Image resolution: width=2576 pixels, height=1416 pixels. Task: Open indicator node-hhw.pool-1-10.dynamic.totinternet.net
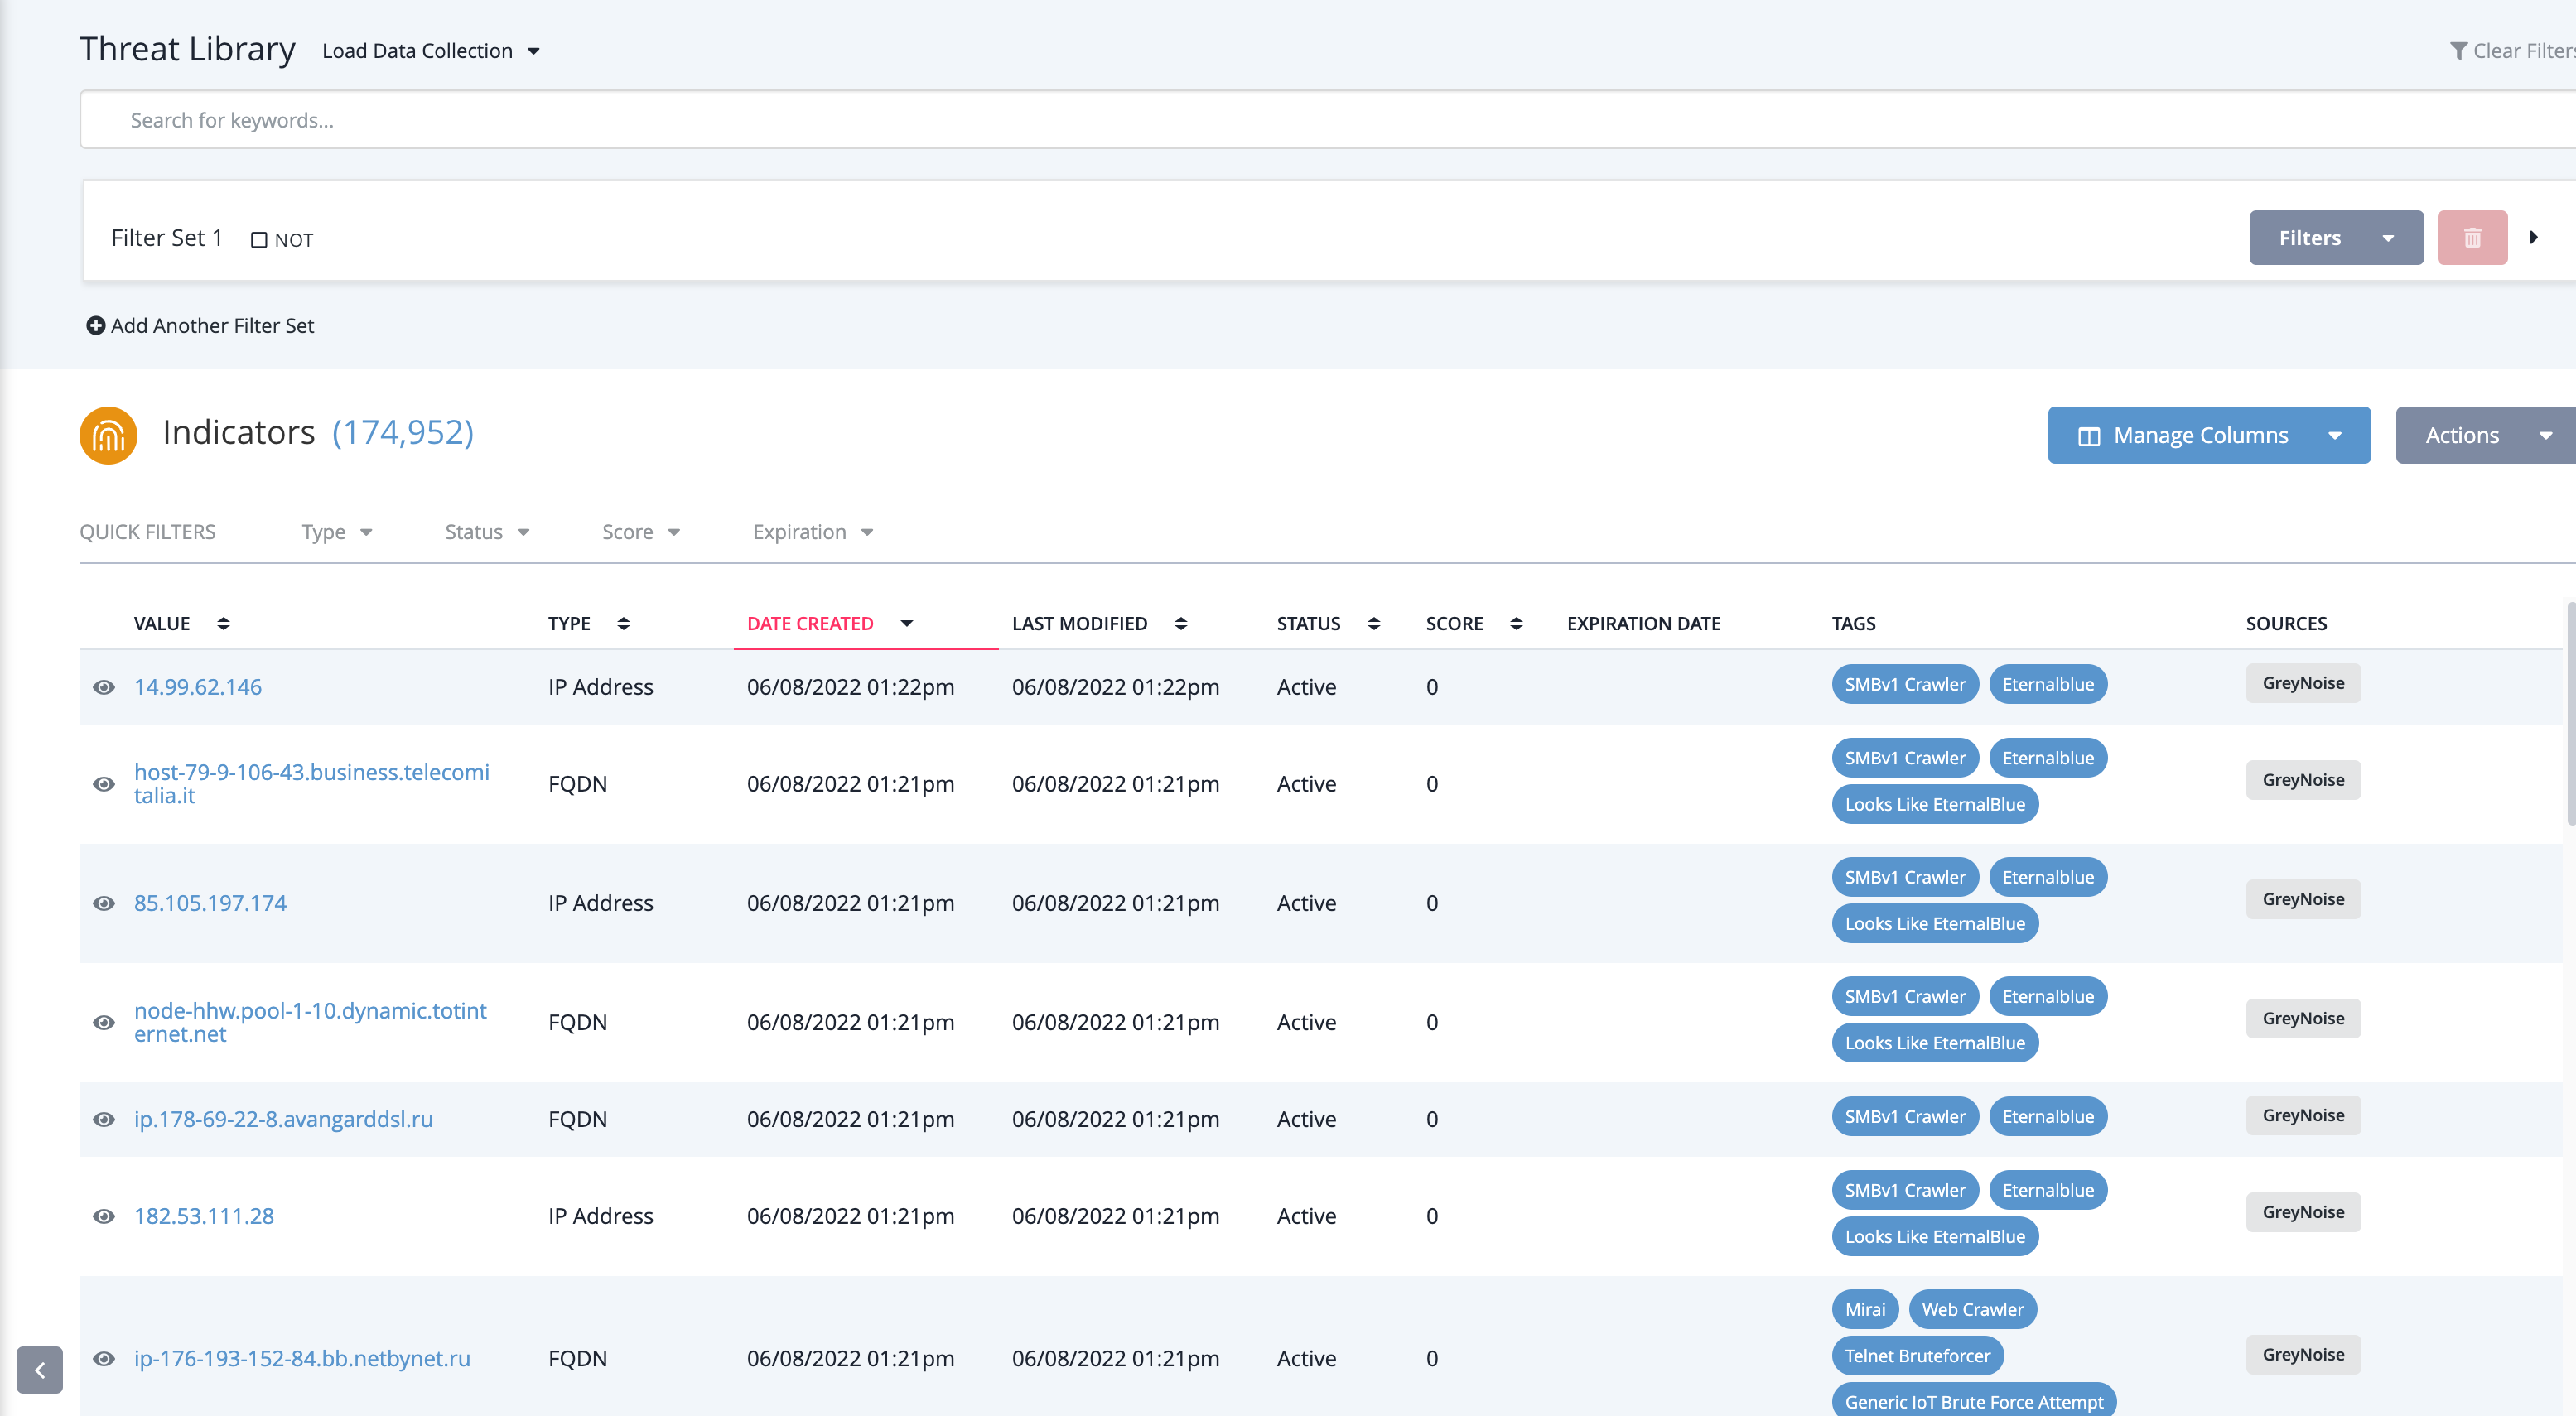[x=310, y=1022]
